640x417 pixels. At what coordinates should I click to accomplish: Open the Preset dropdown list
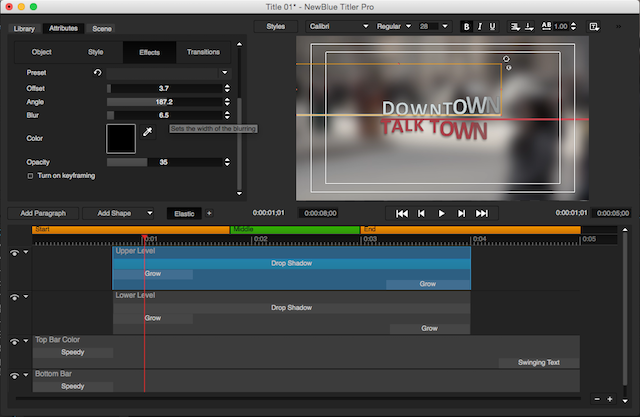pos(167,73)
